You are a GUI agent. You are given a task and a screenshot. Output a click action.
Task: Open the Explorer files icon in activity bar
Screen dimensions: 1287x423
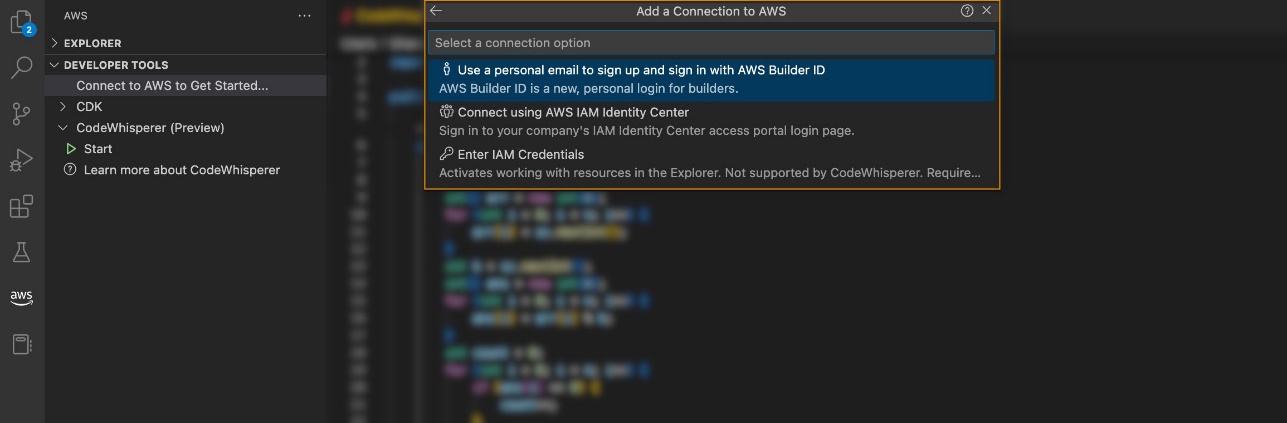(x=21, y=23)
